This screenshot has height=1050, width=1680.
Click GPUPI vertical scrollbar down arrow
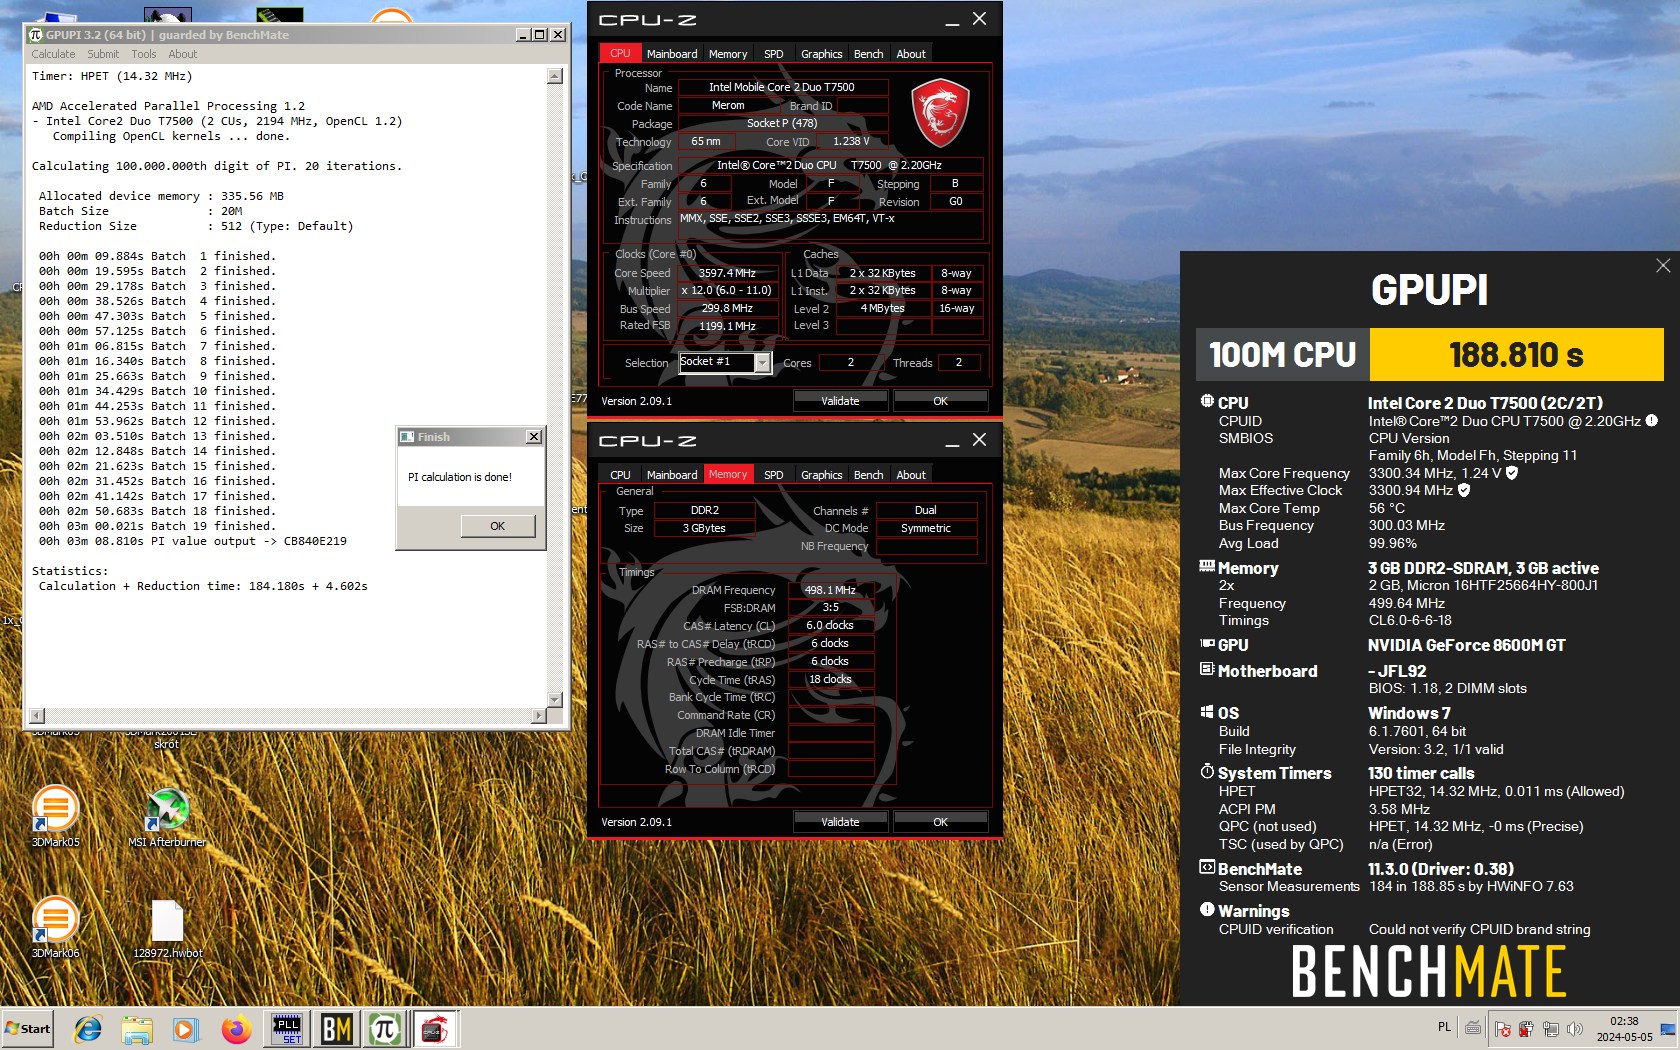tap(555, 700)
